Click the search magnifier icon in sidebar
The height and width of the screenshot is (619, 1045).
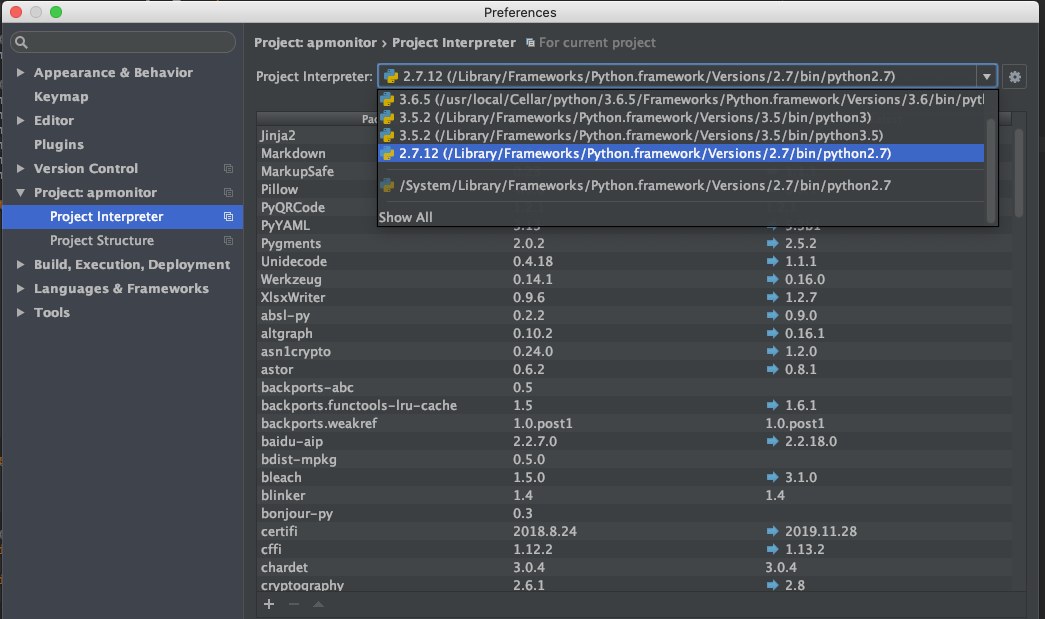pyautogui.click(x=22, y=43)
